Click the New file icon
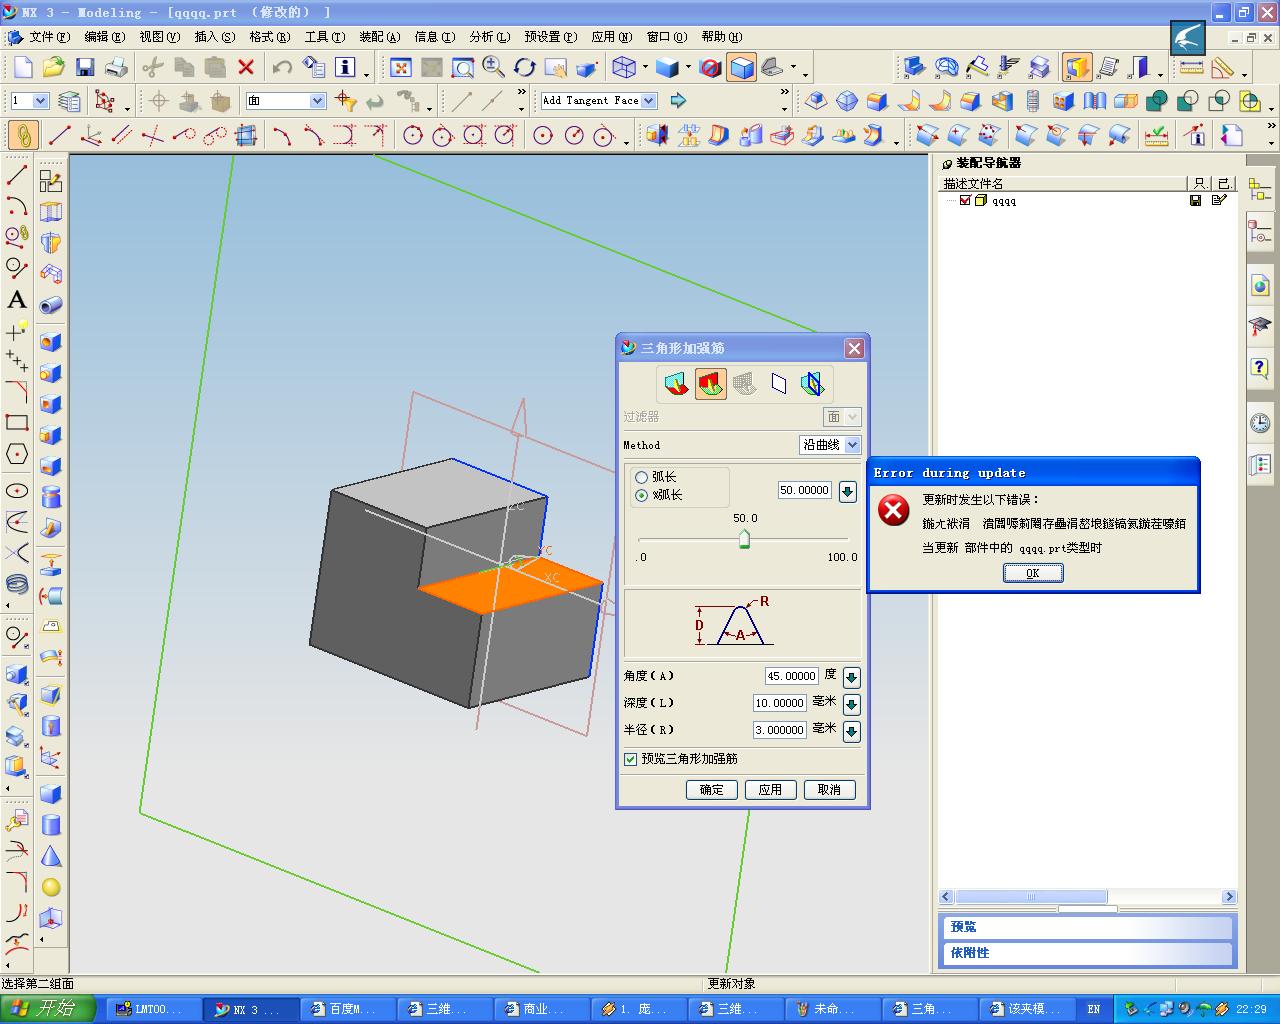This screenshot has height=1024, width=1280. coord(23,67)
